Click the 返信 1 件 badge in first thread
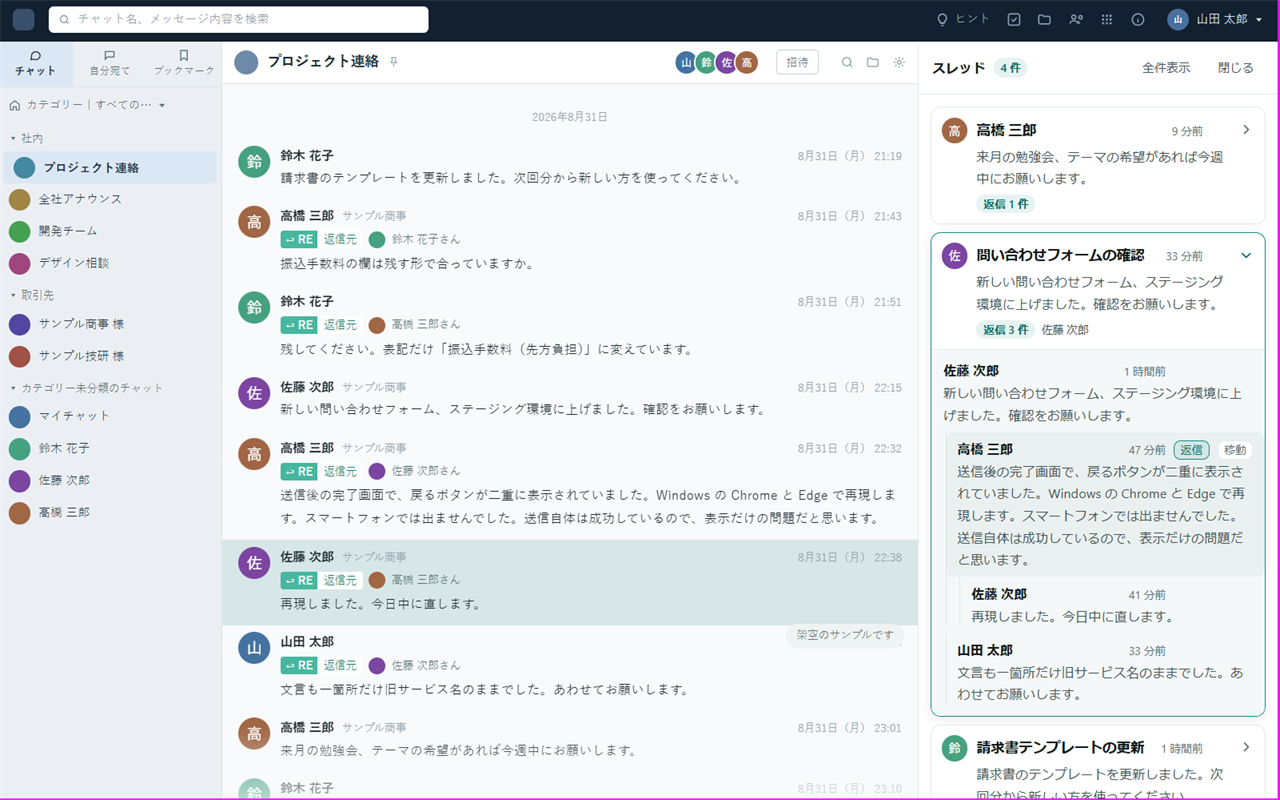The height and width of the screenshot is (800, 1280). (1005, 204)
